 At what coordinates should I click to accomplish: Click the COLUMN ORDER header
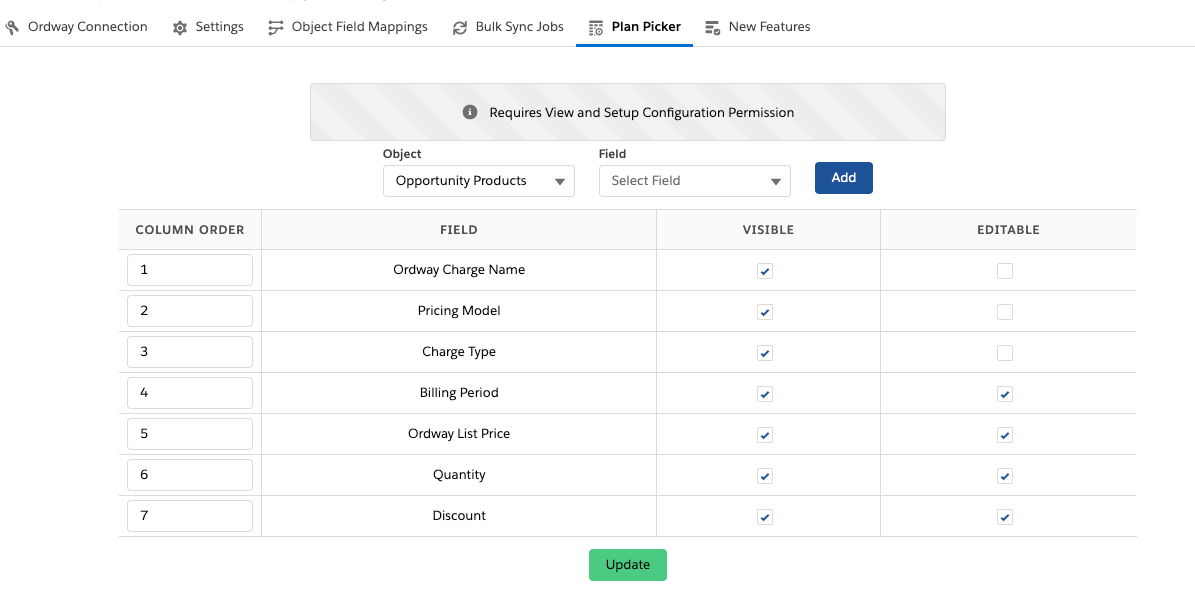pos(190,229)
